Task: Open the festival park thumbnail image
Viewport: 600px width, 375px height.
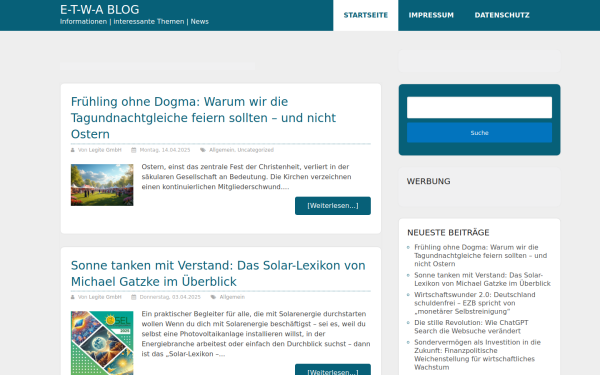Action: 102,185
